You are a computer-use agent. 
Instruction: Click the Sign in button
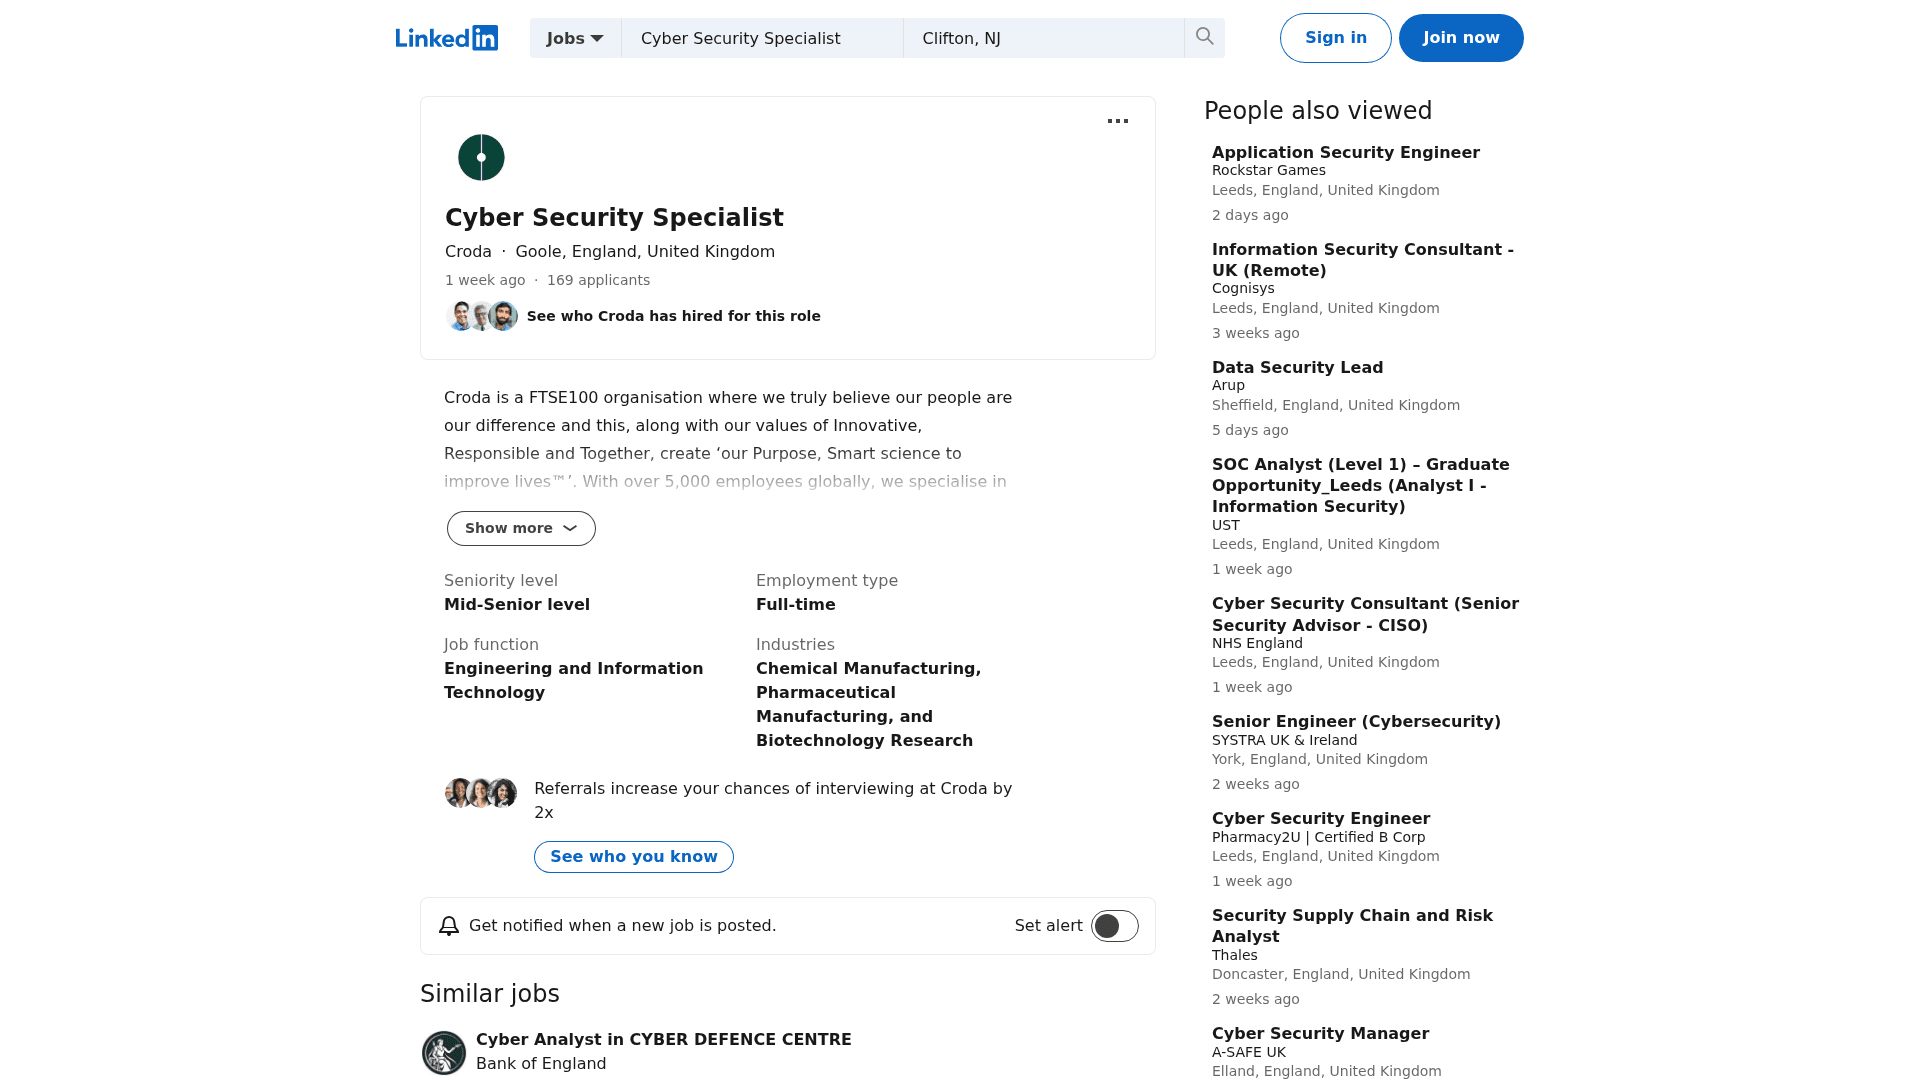(1336, 38)
